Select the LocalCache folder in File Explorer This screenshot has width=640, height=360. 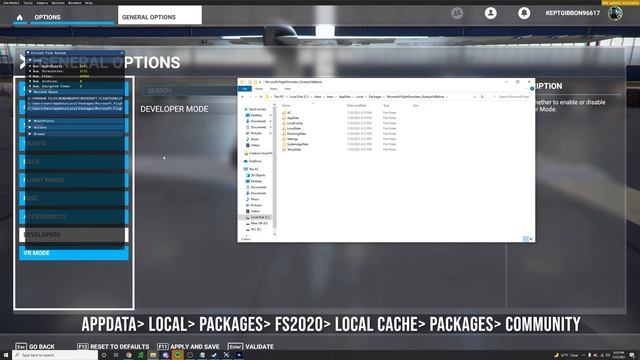click(x=294, y=123)
